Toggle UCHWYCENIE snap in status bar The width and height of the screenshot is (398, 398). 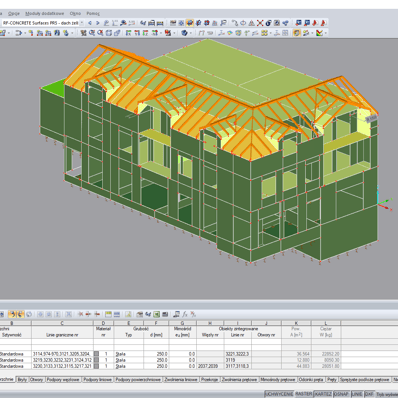[279, 394]
